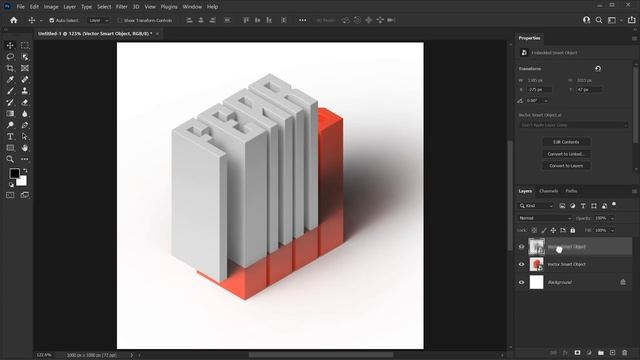The image size is (640, 360).
Task: Click the Home icon in options bar
Action: coord(13,20)
